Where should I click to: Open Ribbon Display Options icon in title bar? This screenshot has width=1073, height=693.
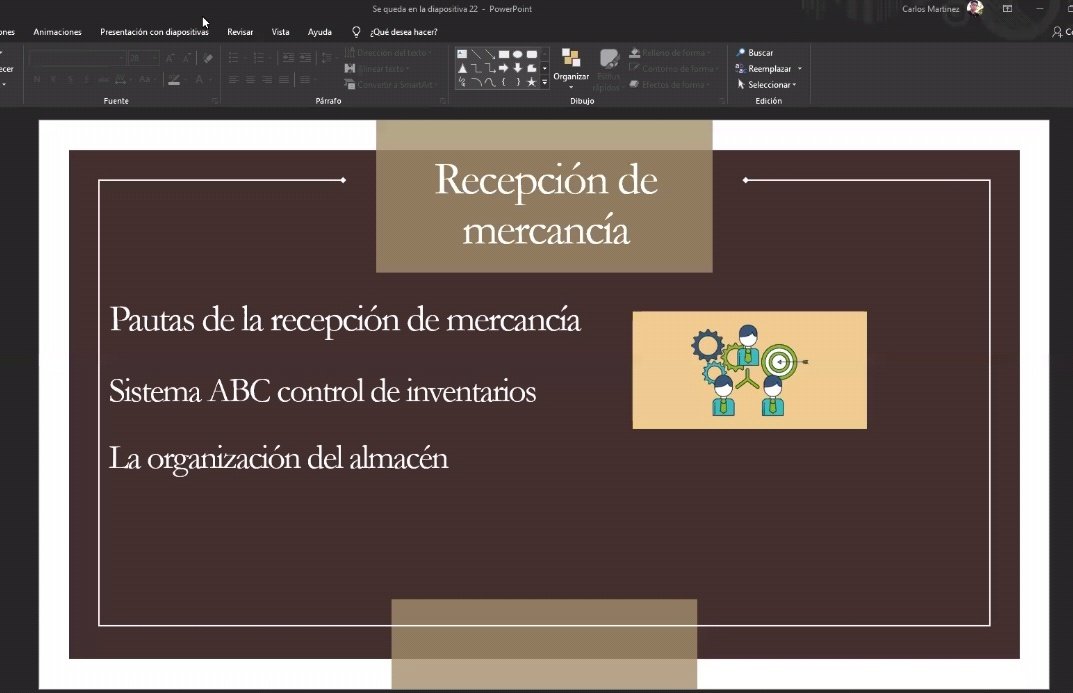1007,9
